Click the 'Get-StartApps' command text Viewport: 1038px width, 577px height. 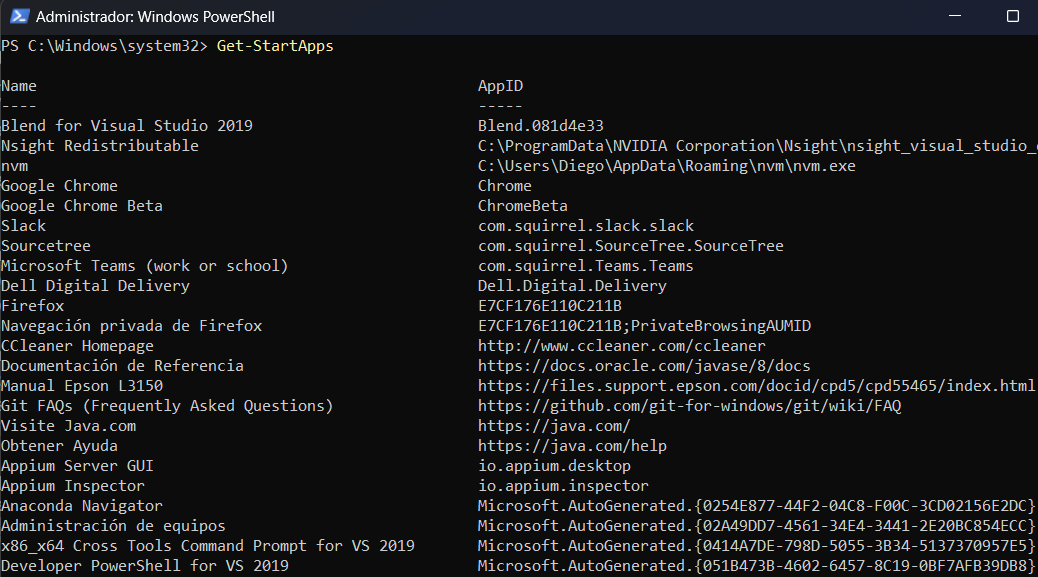[275, 46]
